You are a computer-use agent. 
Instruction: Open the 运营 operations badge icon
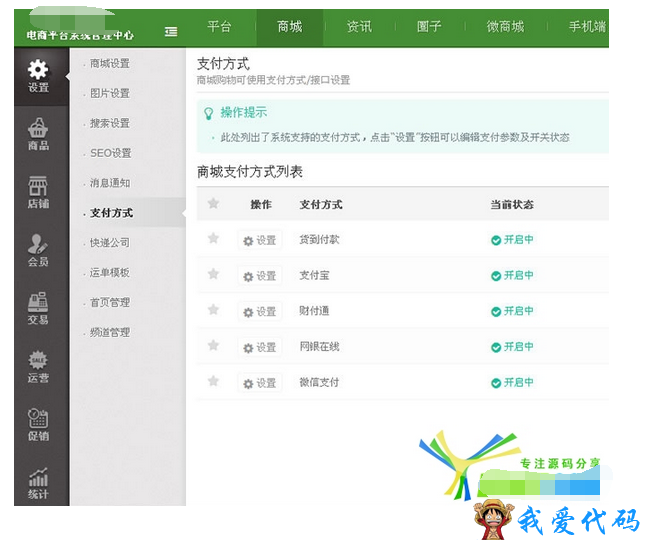tap(38, 367)
